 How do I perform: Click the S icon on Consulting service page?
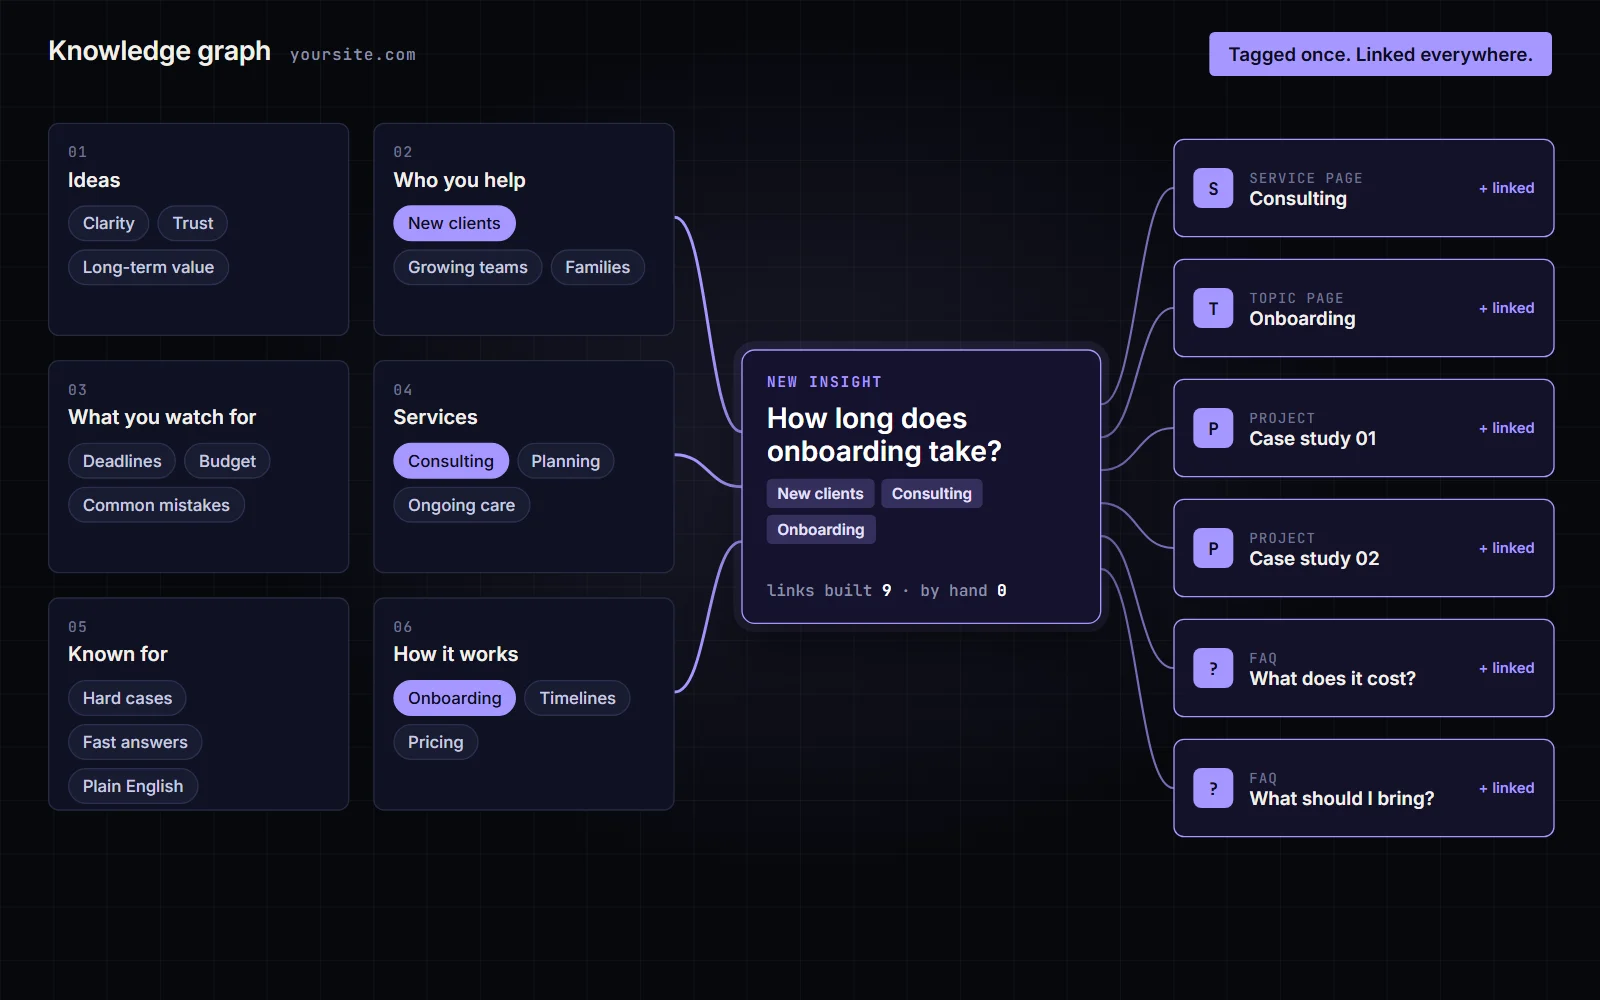[1213, 188]
